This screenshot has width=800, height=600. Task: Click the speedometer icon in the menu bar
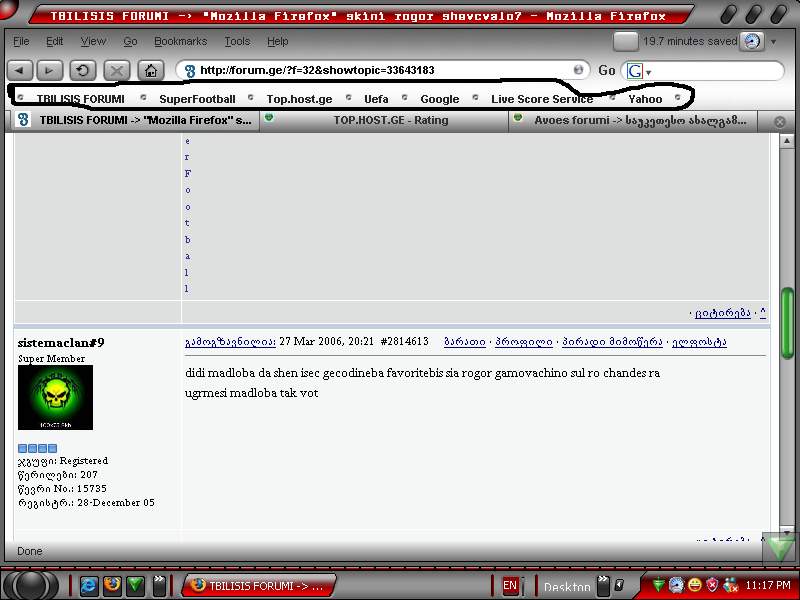(x=752, y=41)
